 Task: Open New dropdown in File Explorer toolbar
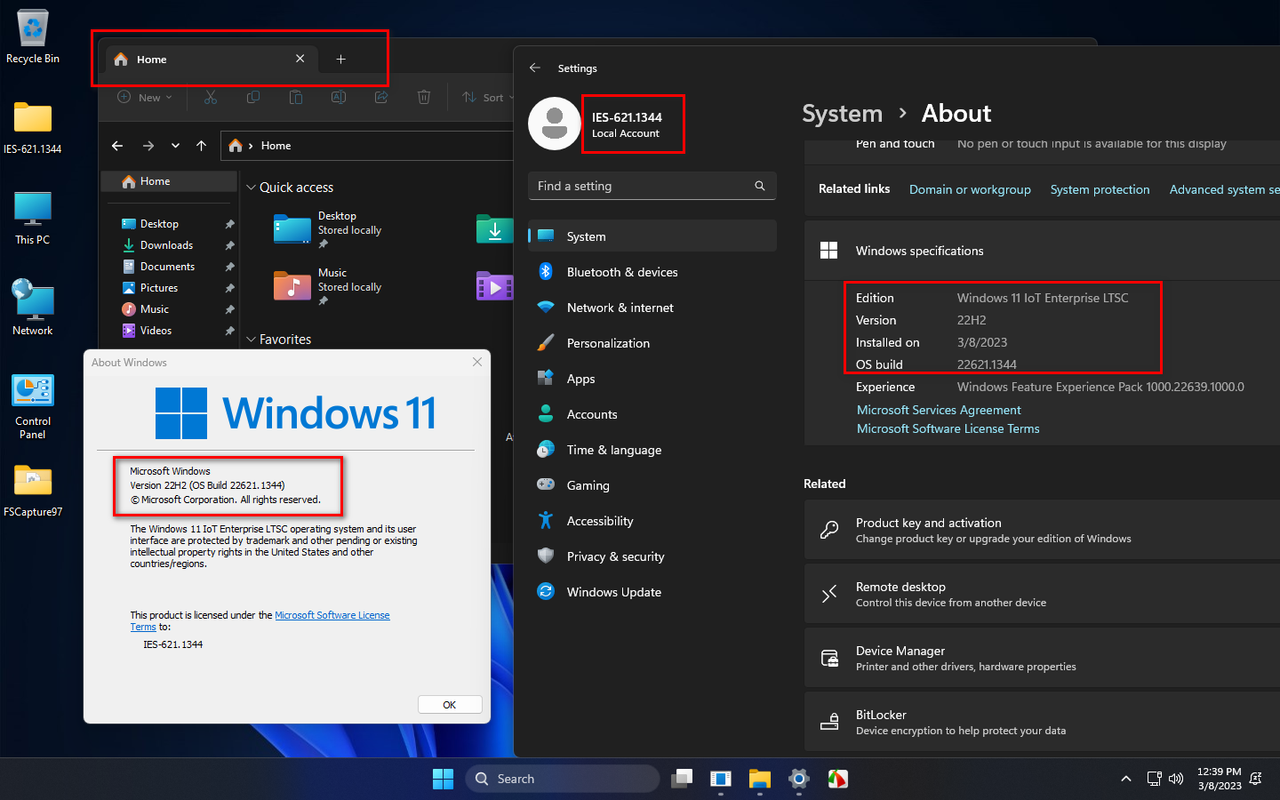pos(146,97)
